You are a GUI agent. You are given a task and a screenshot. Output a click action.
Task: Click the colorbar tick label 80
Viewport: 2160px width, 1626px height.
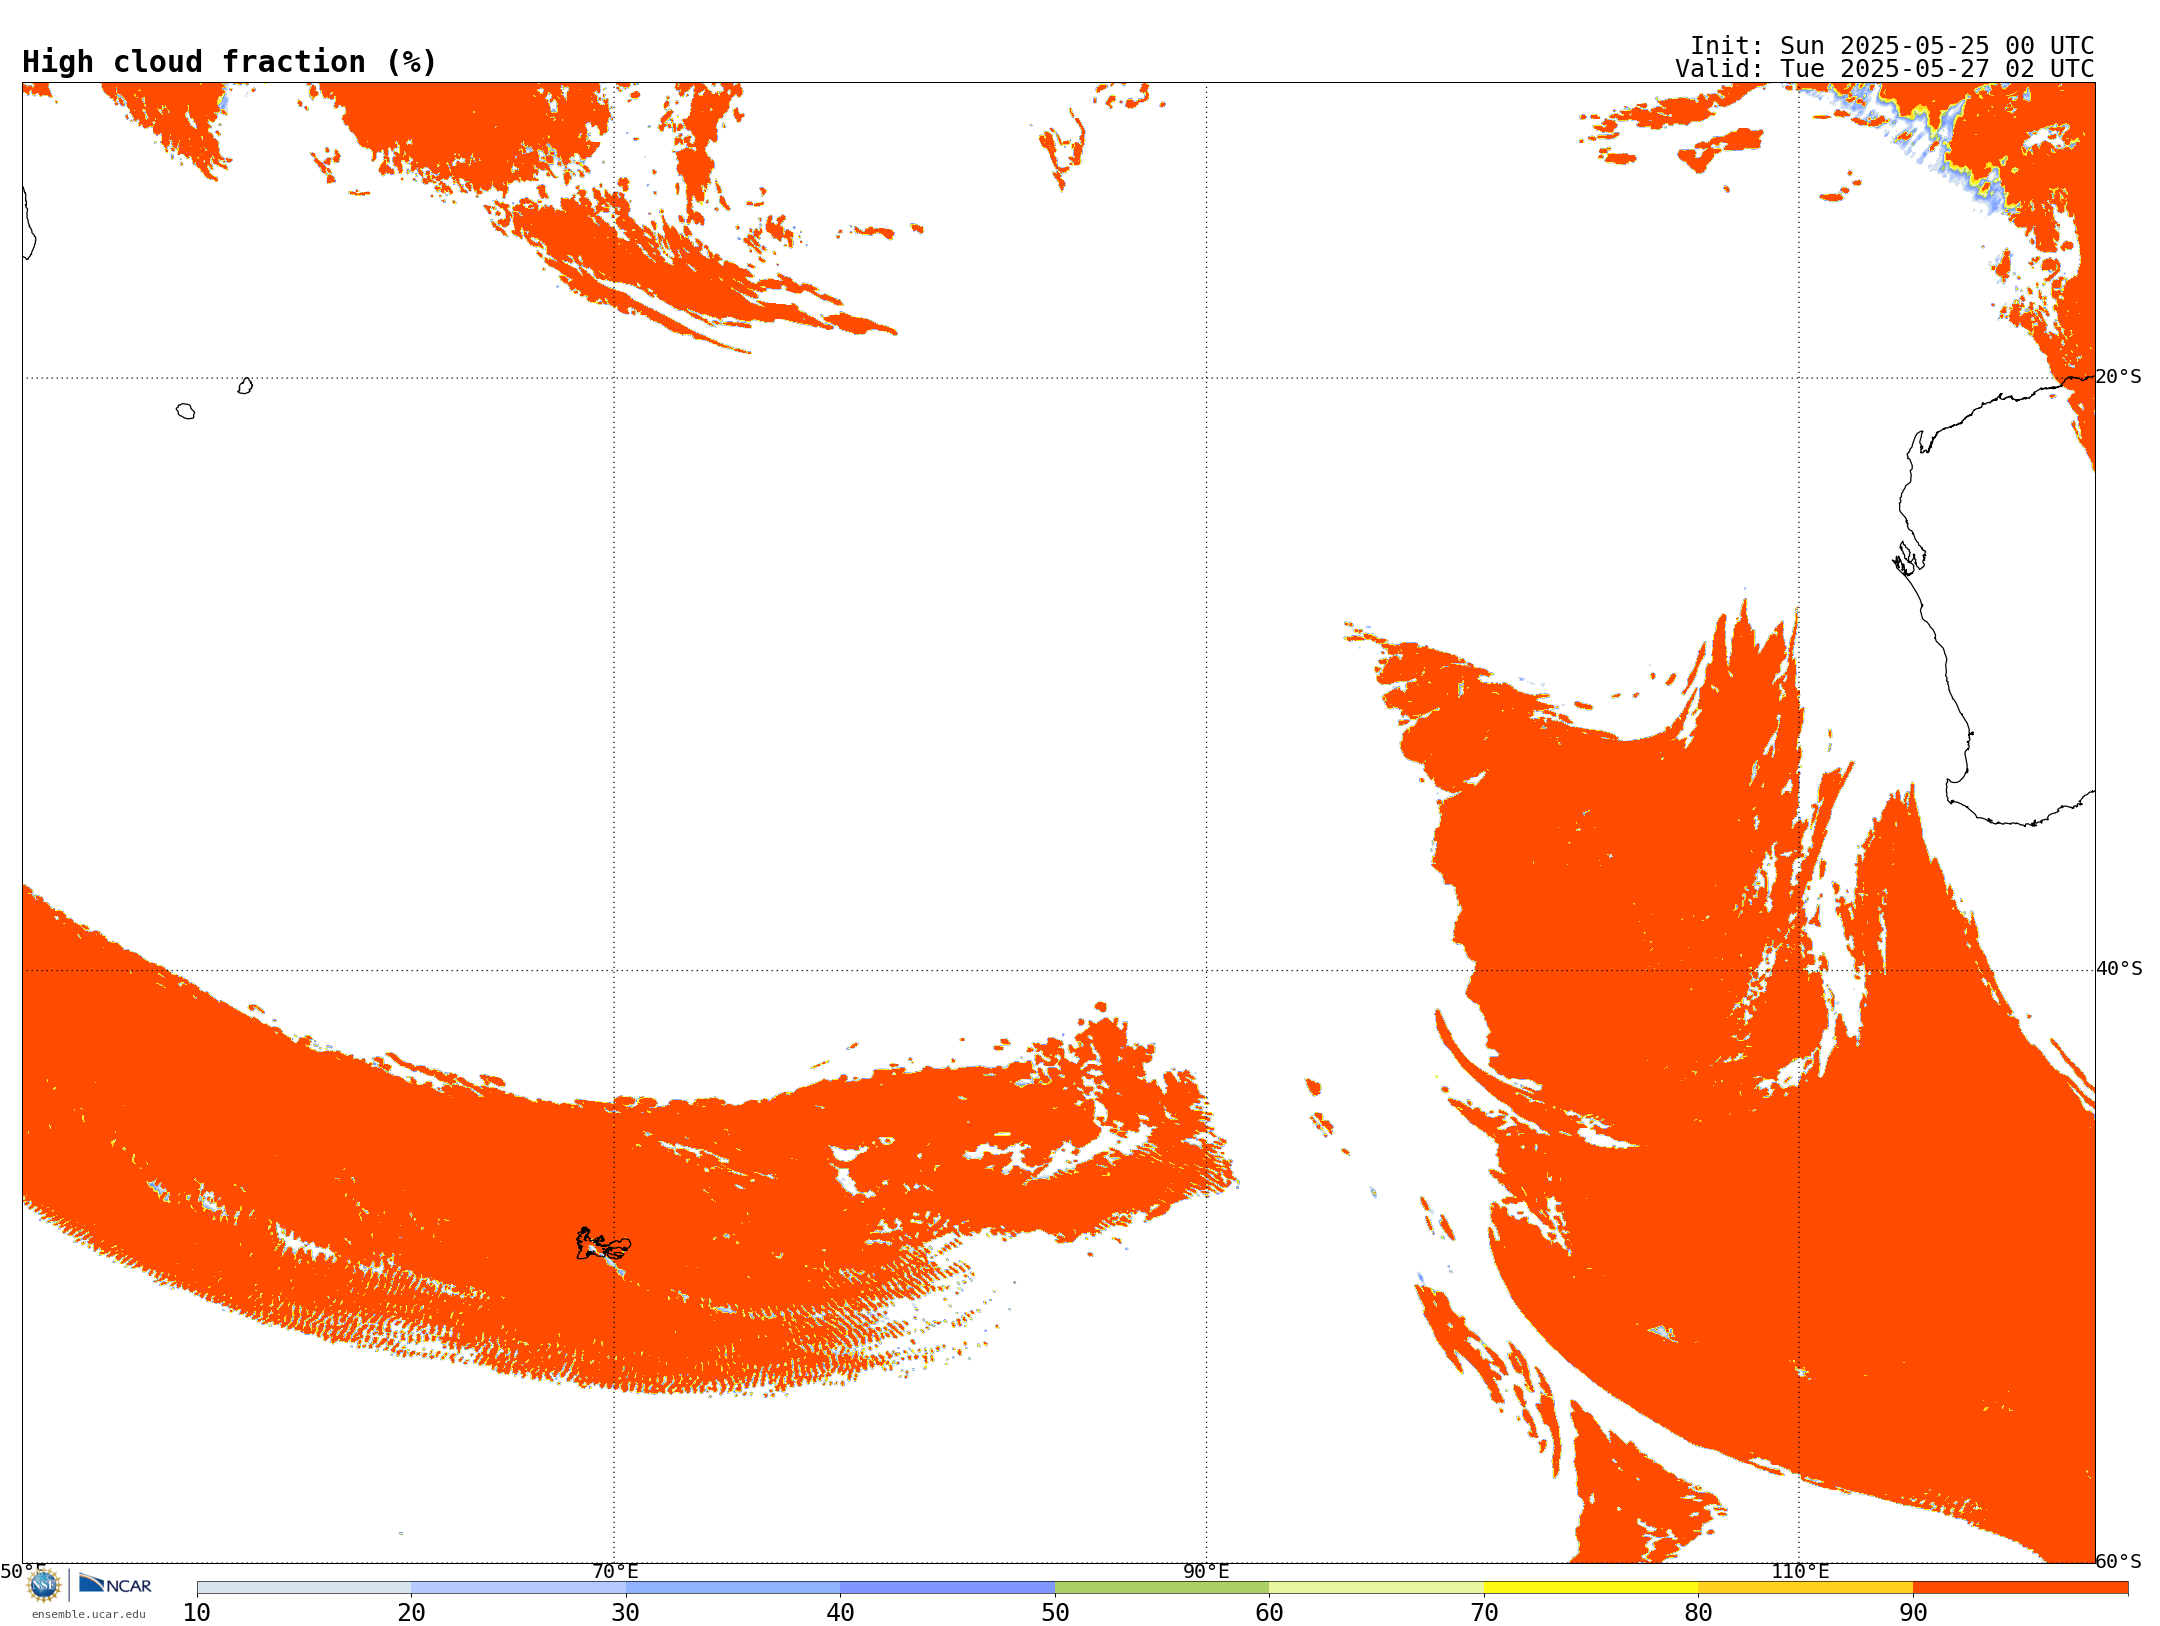tap(1698, 1613)
